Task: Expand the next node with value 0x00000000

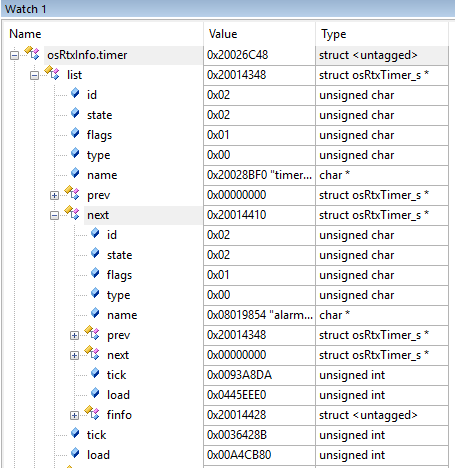Action: 74,355
